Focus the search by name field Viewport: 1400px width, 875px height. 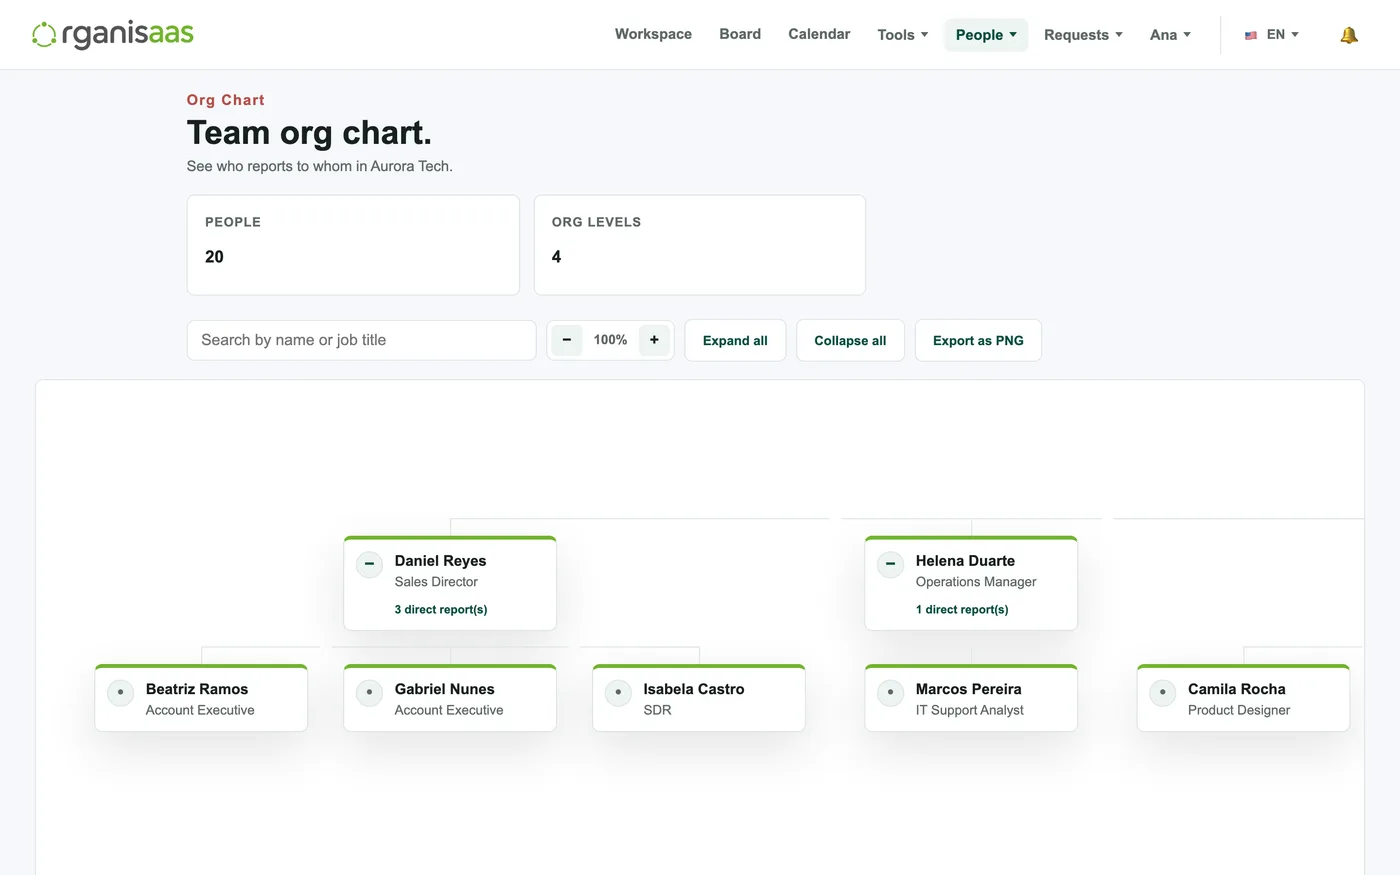click(362, 340)
